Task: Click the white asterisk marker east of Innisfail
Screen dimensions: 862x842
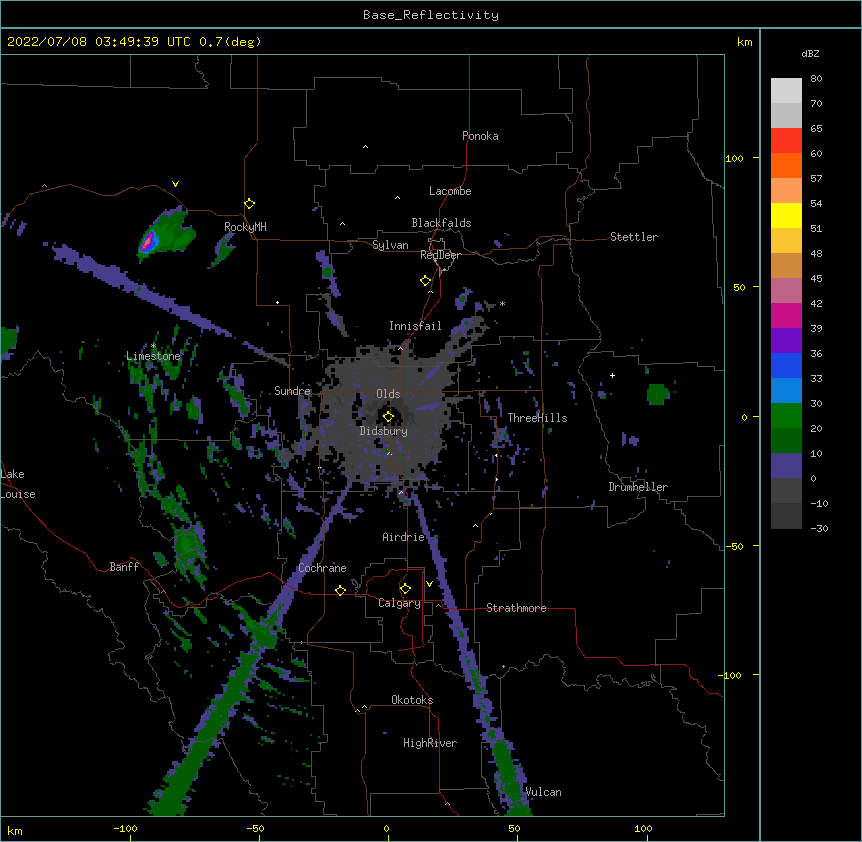Action: (502, 304)
